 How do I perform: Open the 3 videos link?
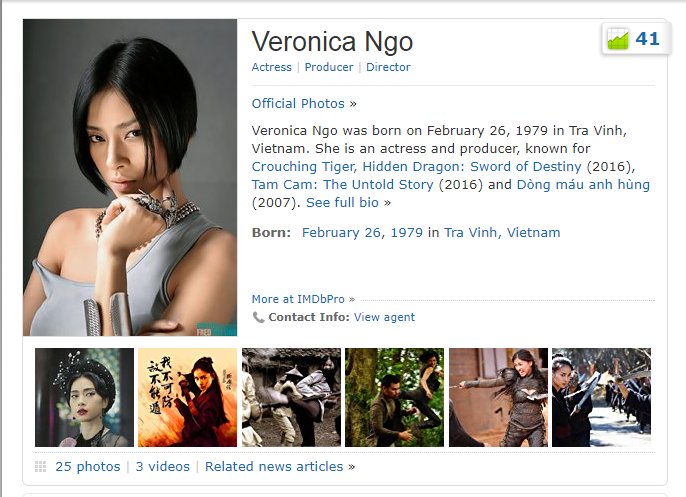click(165, 466)
